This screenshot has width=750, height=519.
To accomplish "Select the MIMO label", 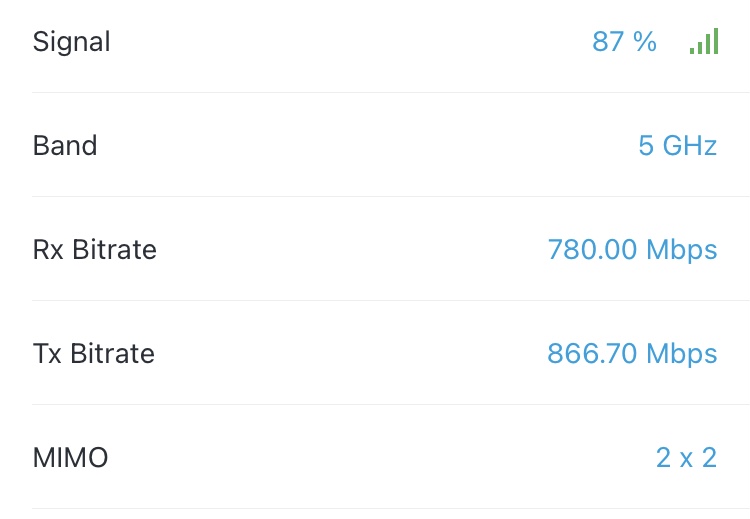I will (x=70, y=458).
